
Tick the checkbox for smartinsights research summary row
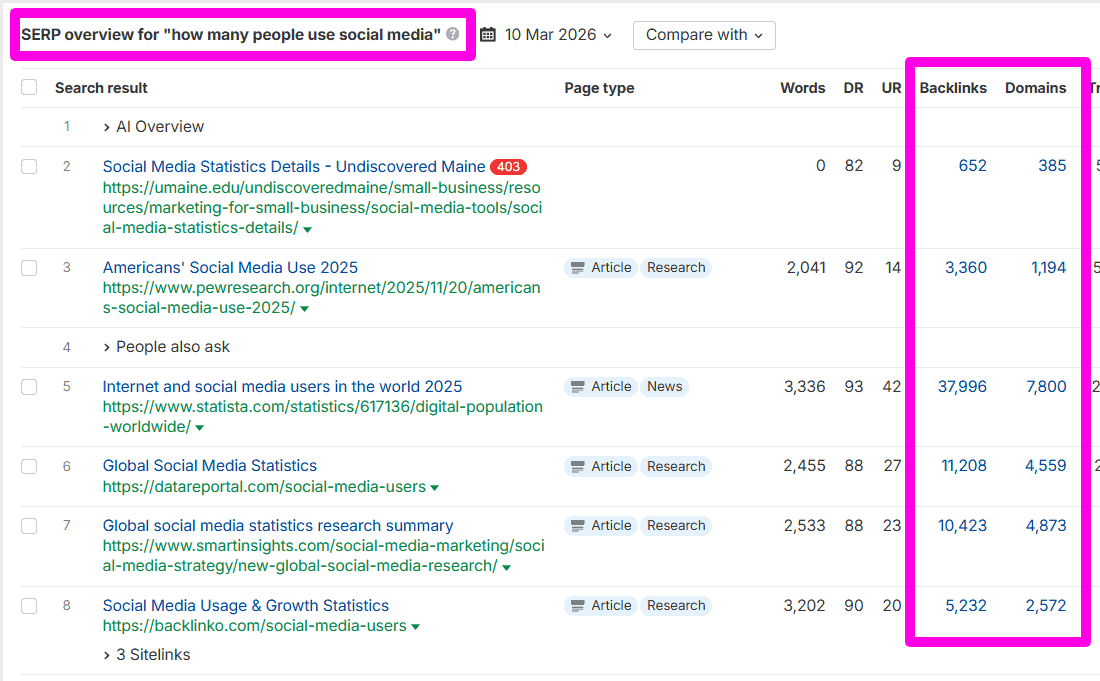coord(29,526)
